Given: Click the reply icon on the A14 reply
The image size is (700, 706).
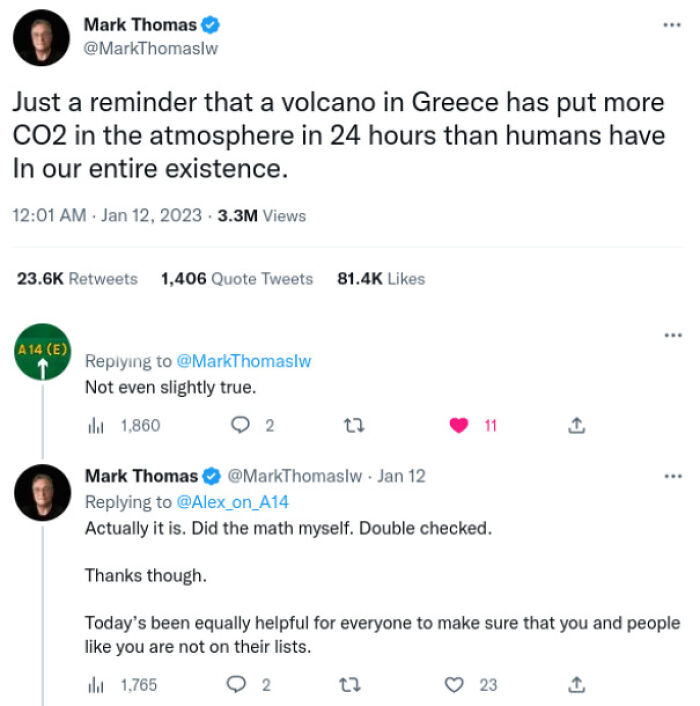Looking at the screenshot, I should (241, 425).
